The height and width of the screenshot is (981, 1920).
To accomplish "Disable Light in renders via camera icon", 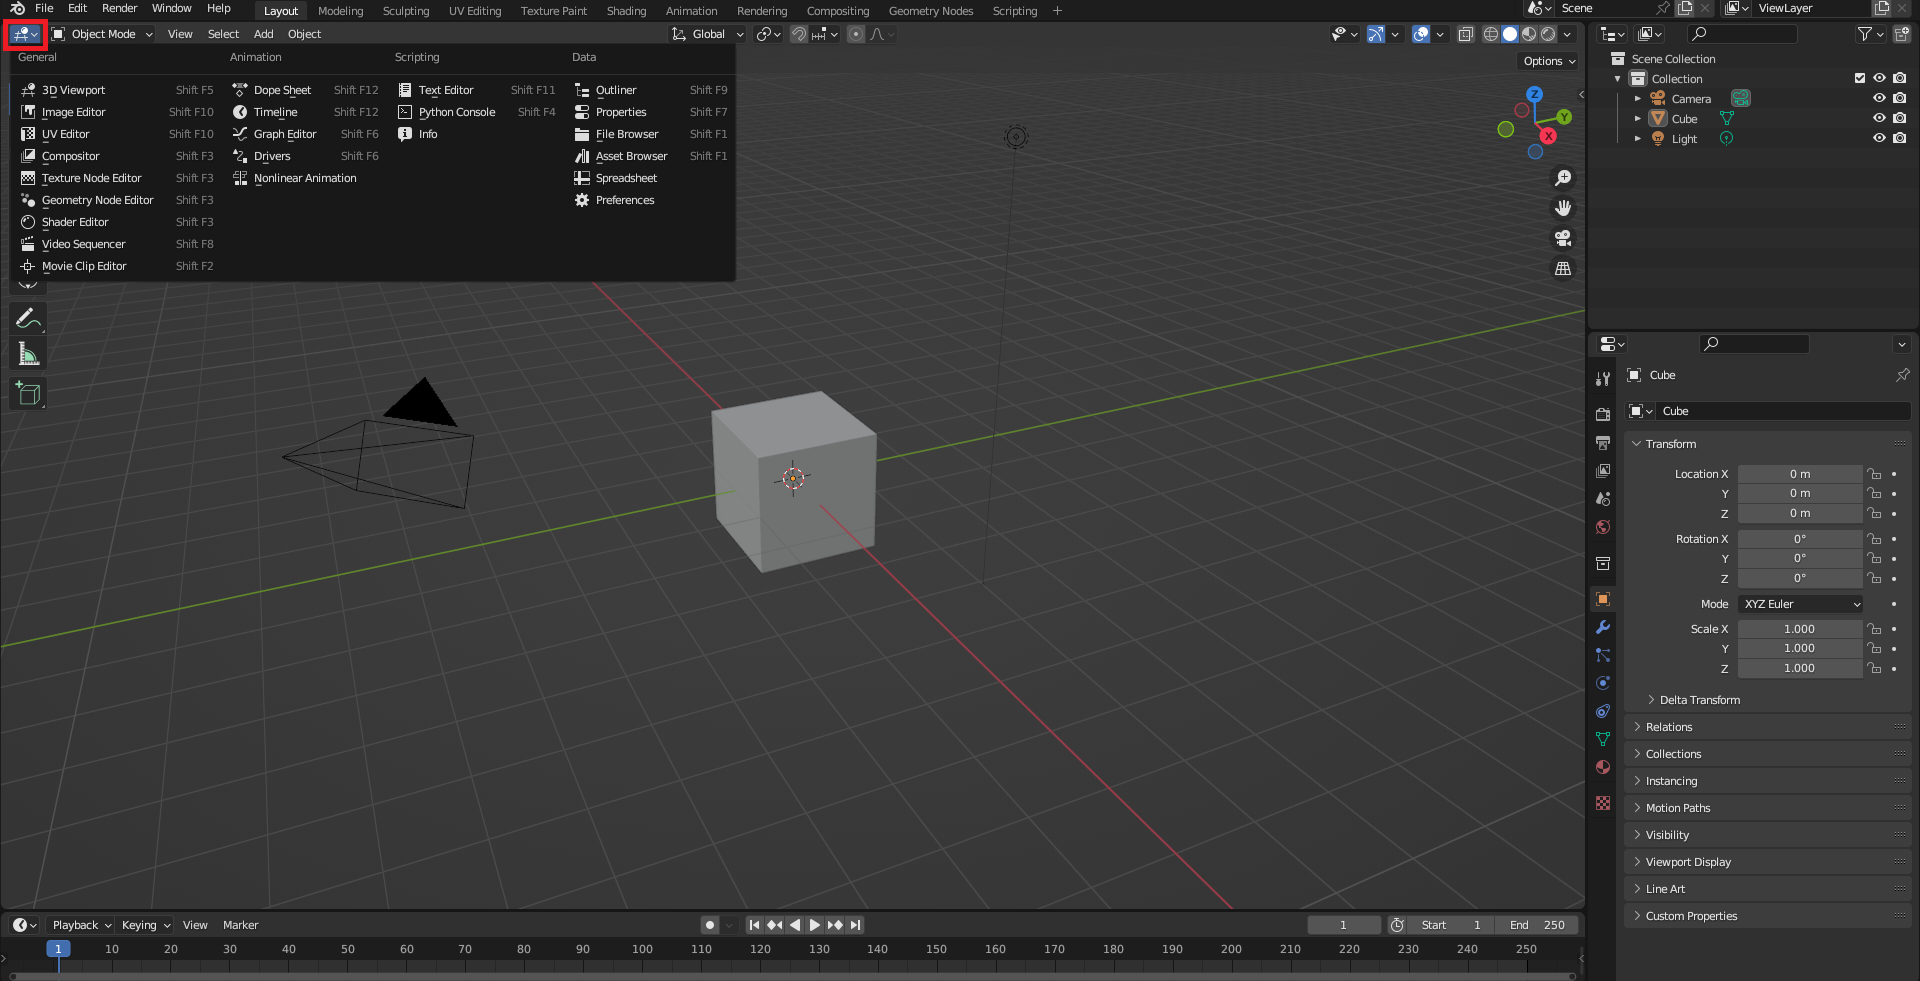I will click(x=1899, y=138).
